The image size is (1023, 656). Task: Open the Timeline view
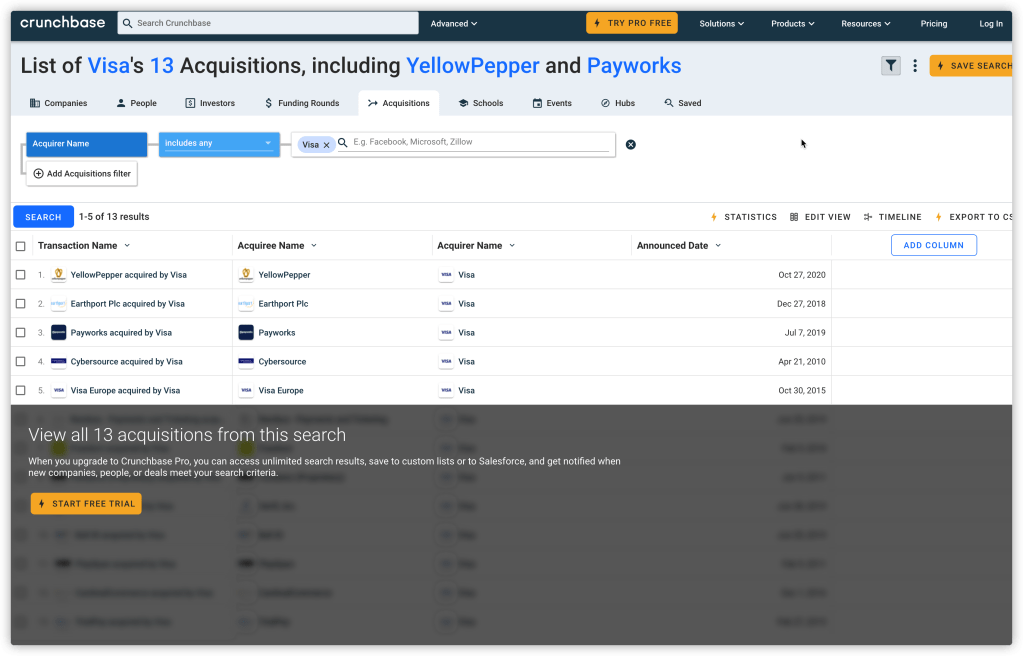click(x=892, y=217)
